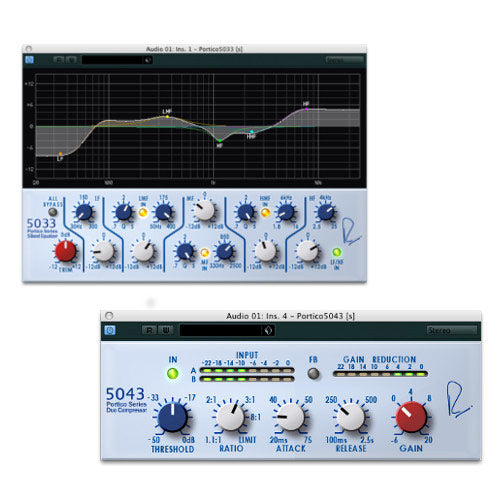Toggle the ALL BYPASS button on the 5033 equalizer

(52, 212)
